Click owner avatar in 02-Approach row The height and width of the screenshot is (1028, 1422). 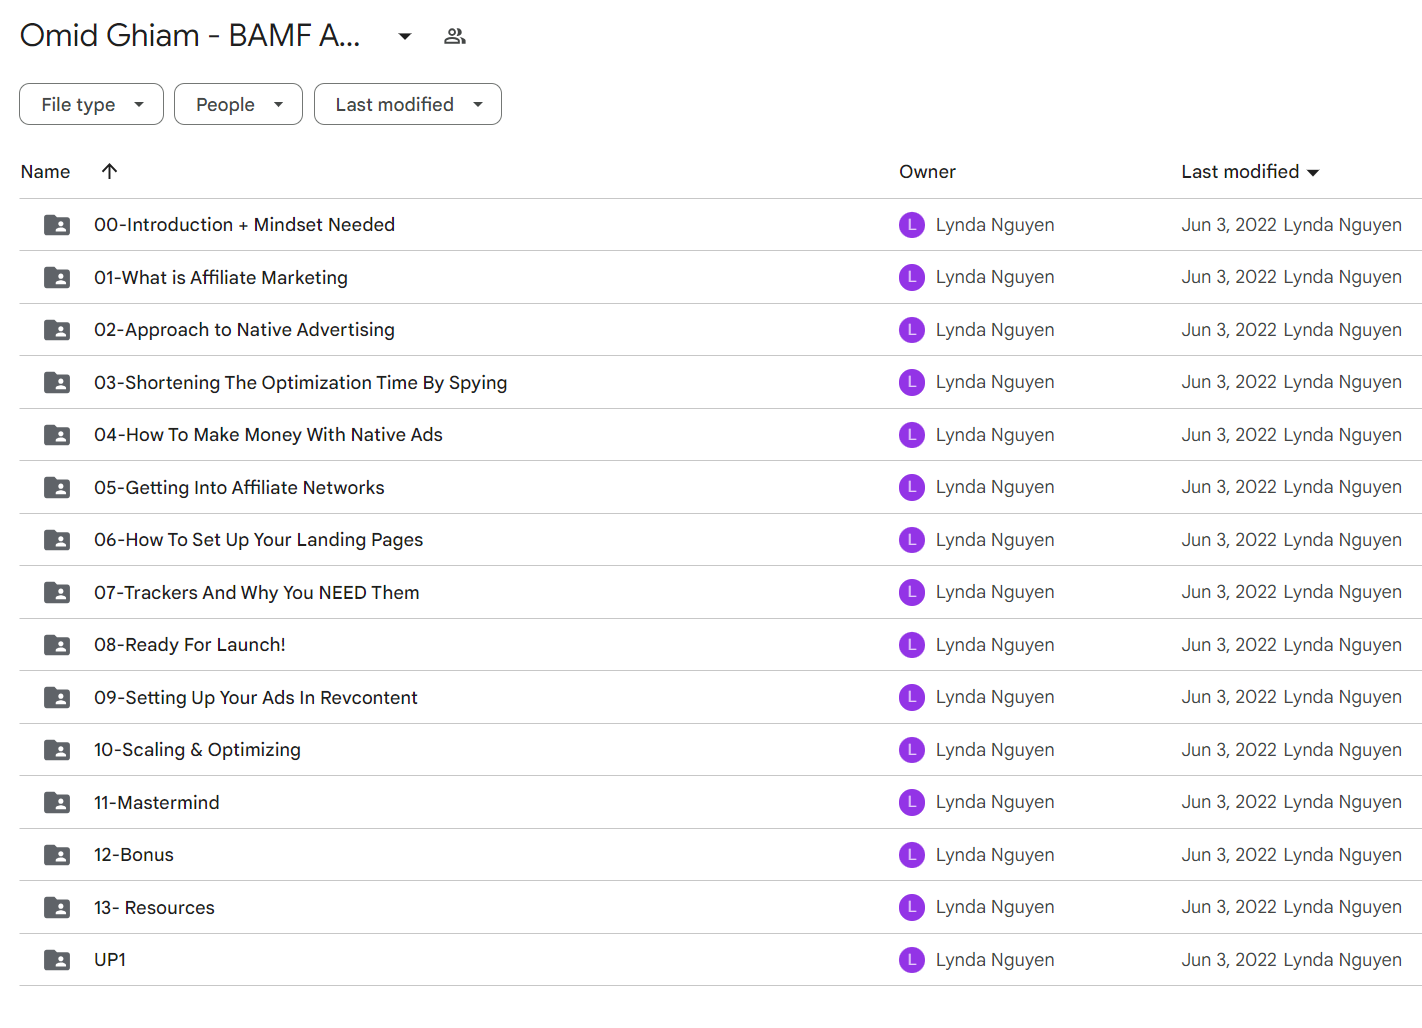(x=912, y=330)
